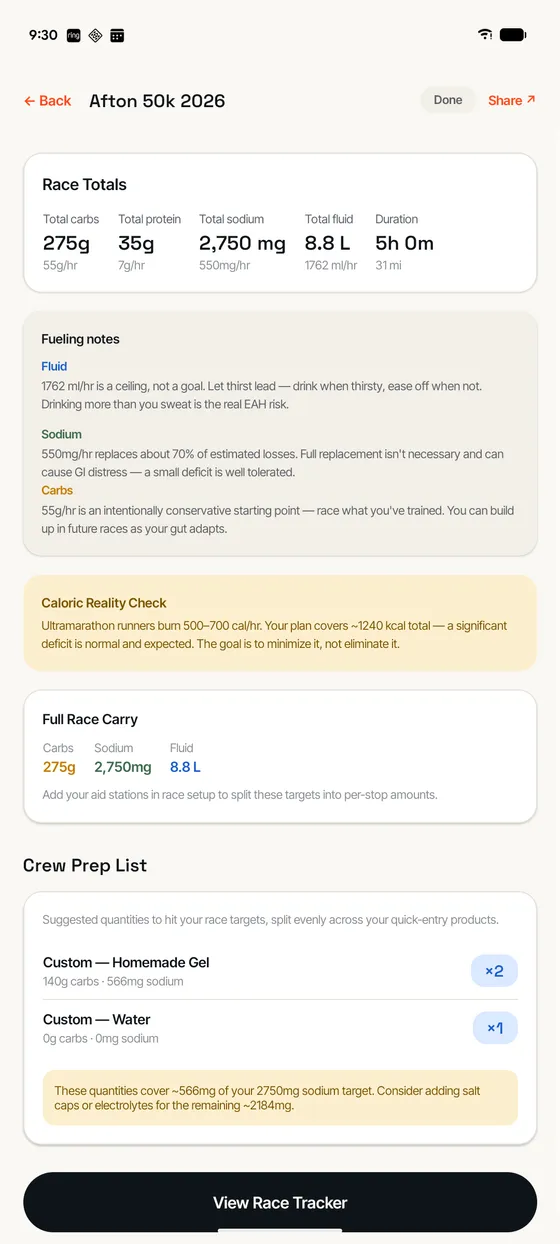The image size is (560, 1244).
Task: Tap the Wi-Fi status icon
Action: tap(485, 35)
